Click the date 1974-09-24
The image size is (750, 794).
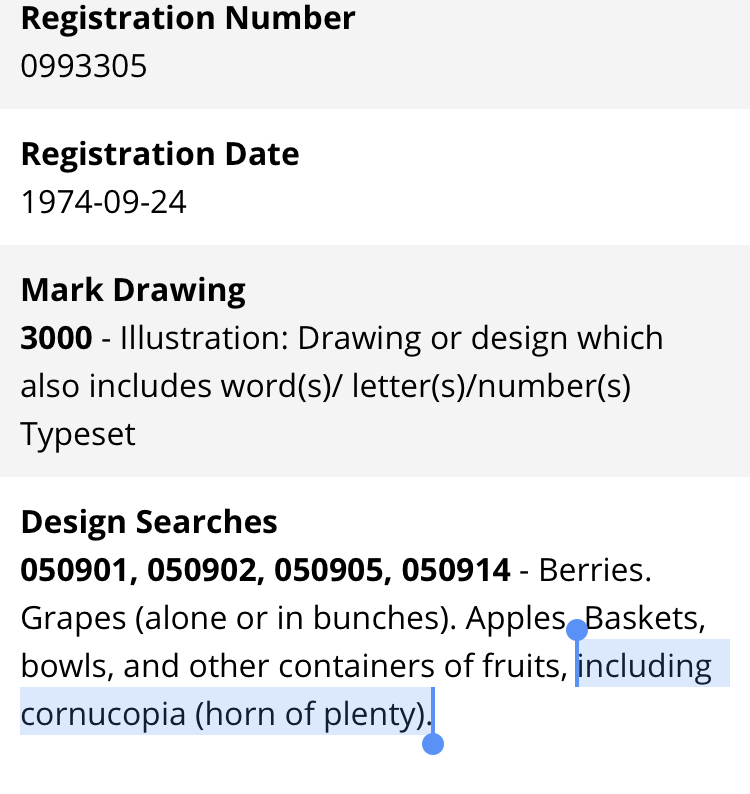click(x=104, y=202)
